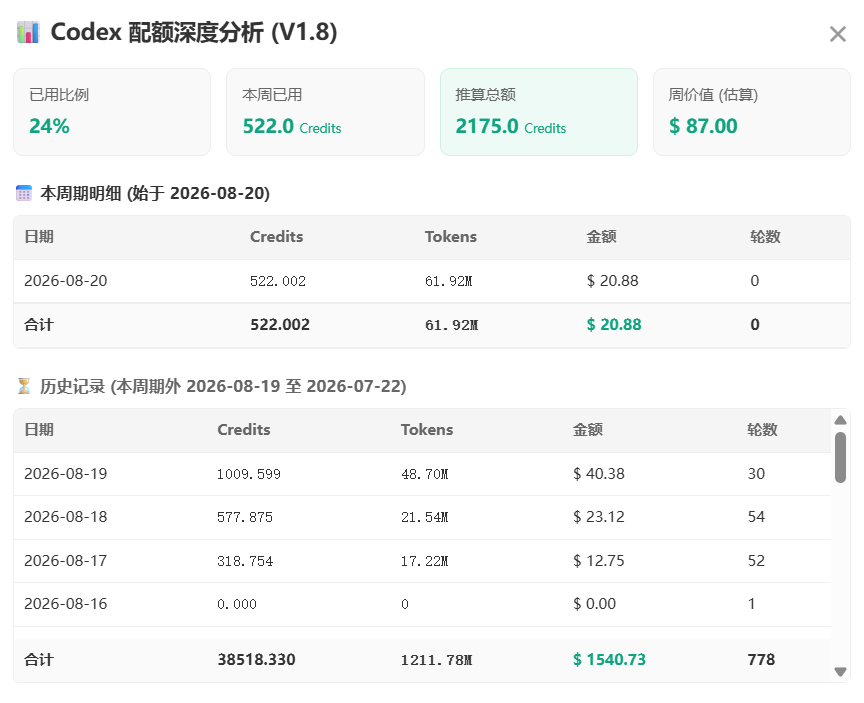Click the 轮数 header in current period table
The width and height of the screenshot is (864, 703).
(765, 237)
